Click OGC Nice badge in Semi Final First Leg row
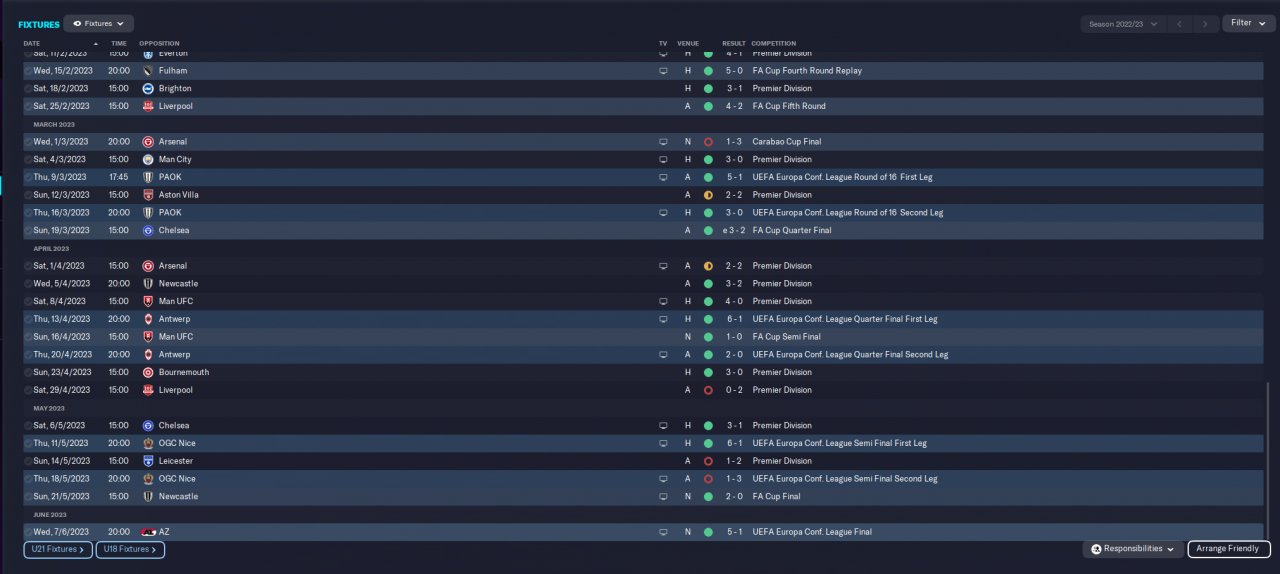This screenshot has height=574, width=1280. 148,443
